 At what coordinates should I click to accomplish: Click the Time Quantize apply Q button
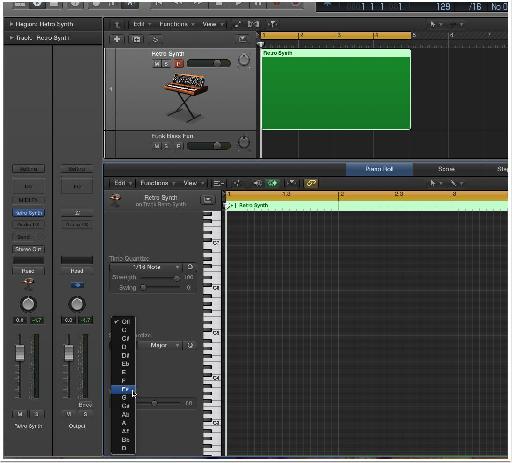click(x=190, y=267)
